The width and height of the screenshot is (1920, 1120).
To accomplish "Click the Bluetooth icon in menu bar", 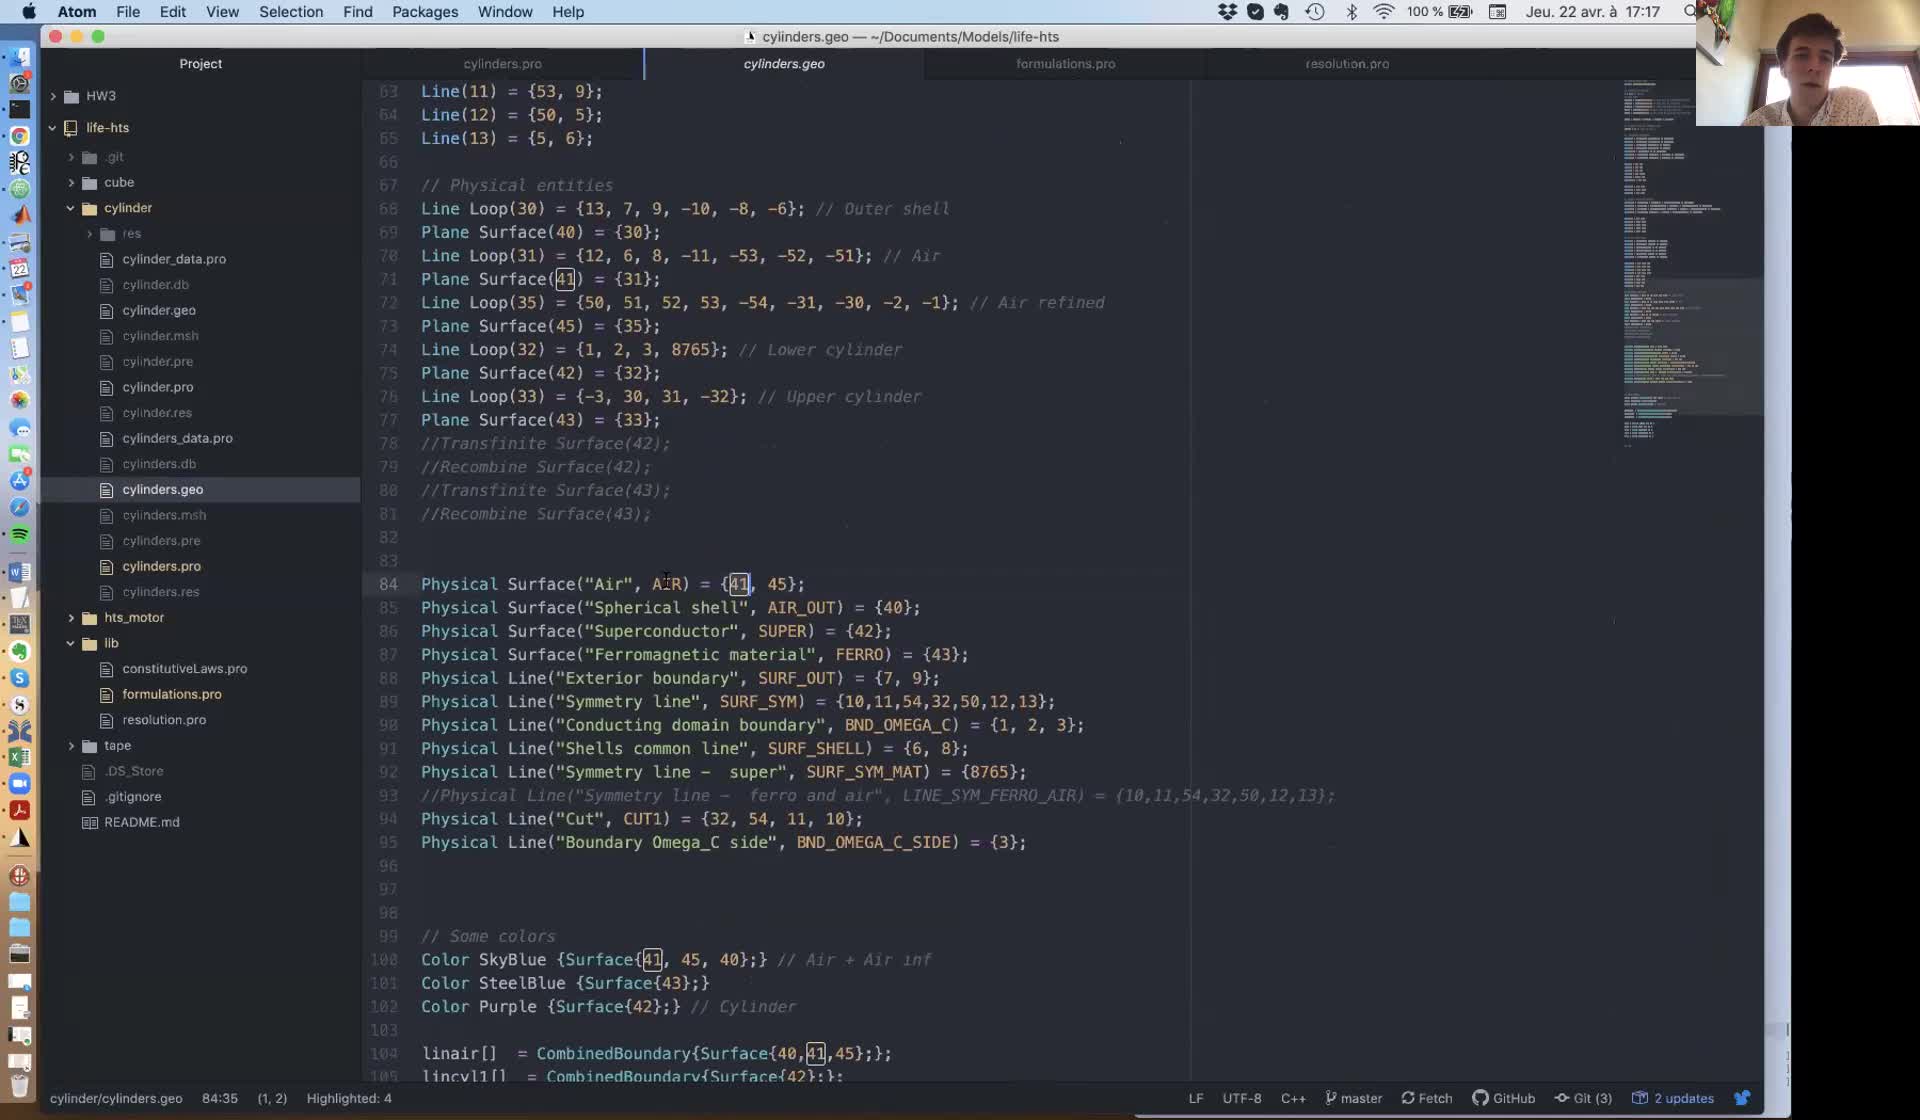I will point(1351,12).
